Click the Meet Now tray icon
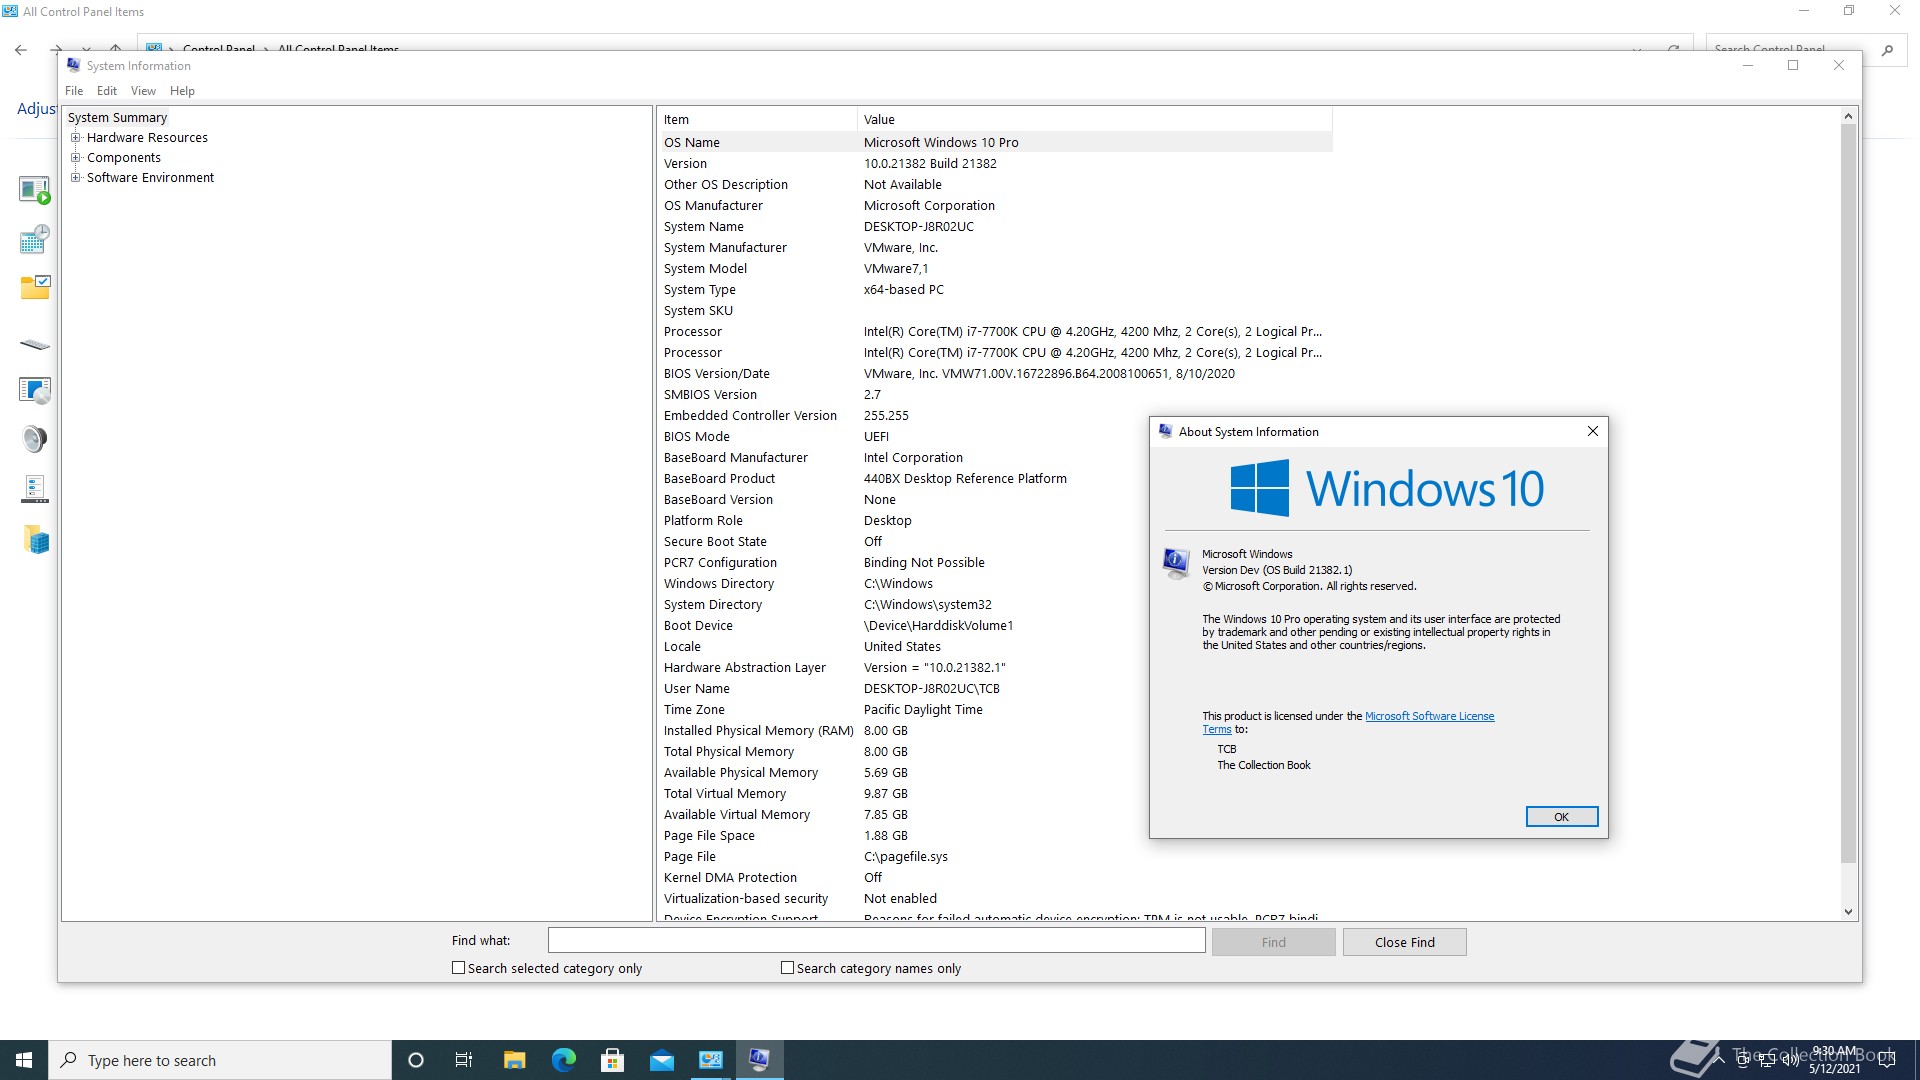This screenshot has width=1920, height=1080. point(1743,1060)
